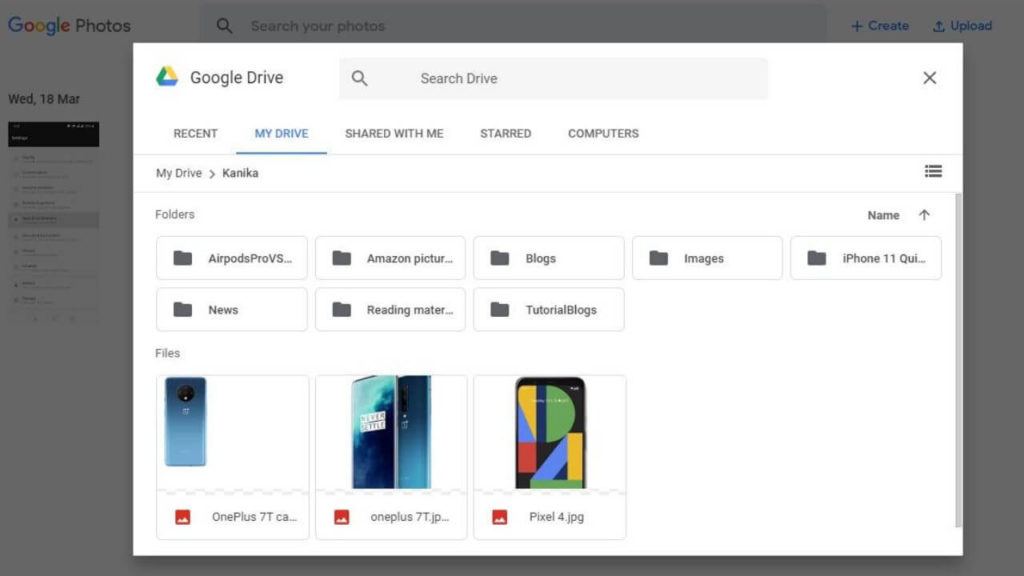The height and width of the screenshot is (576, 1024).
Task: Click the TutorialBlogs folder icon
Action: (500, 310)
